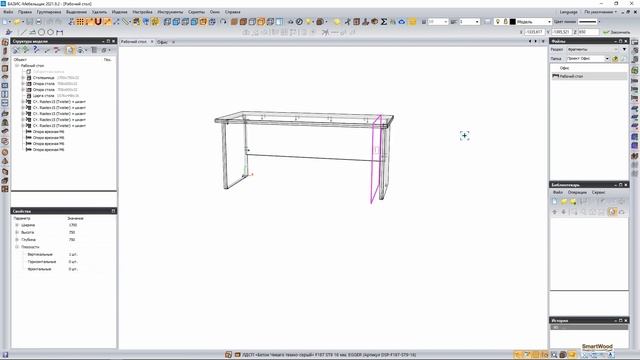Select Рабочий стол in Файлы list
This screenshot has width=640, height=360.
(x=589, y=76)
